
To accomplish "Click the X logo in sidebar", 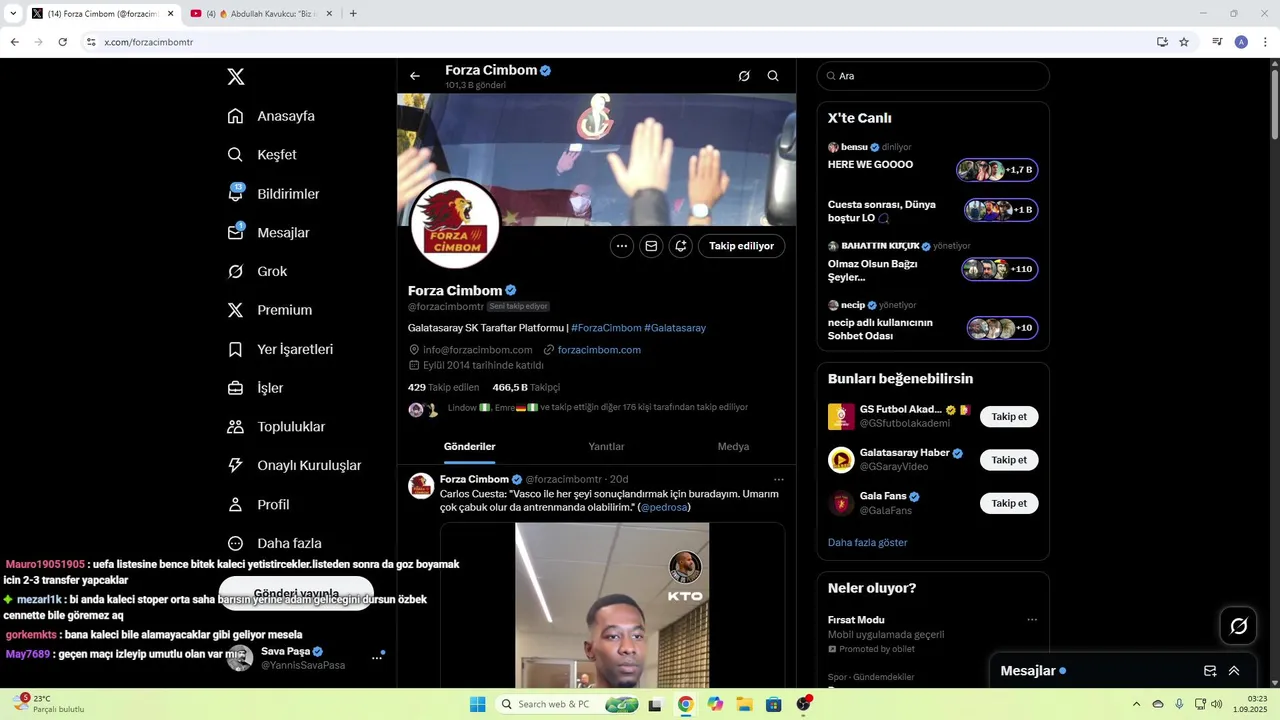I will [235, 77].
